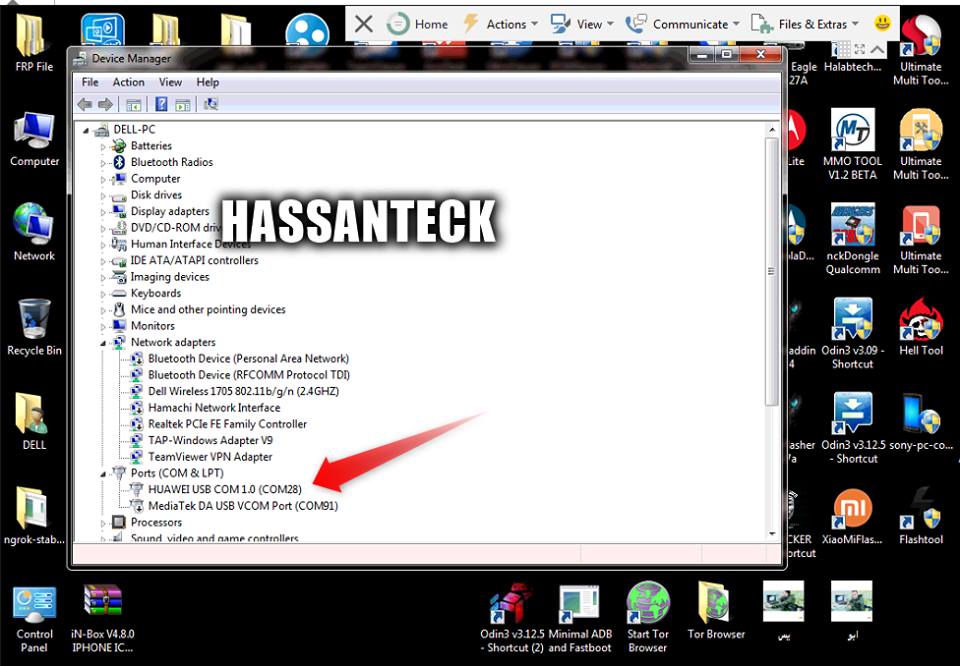
Task: Select Imaging devices entry
Action: tap(170, 277)
